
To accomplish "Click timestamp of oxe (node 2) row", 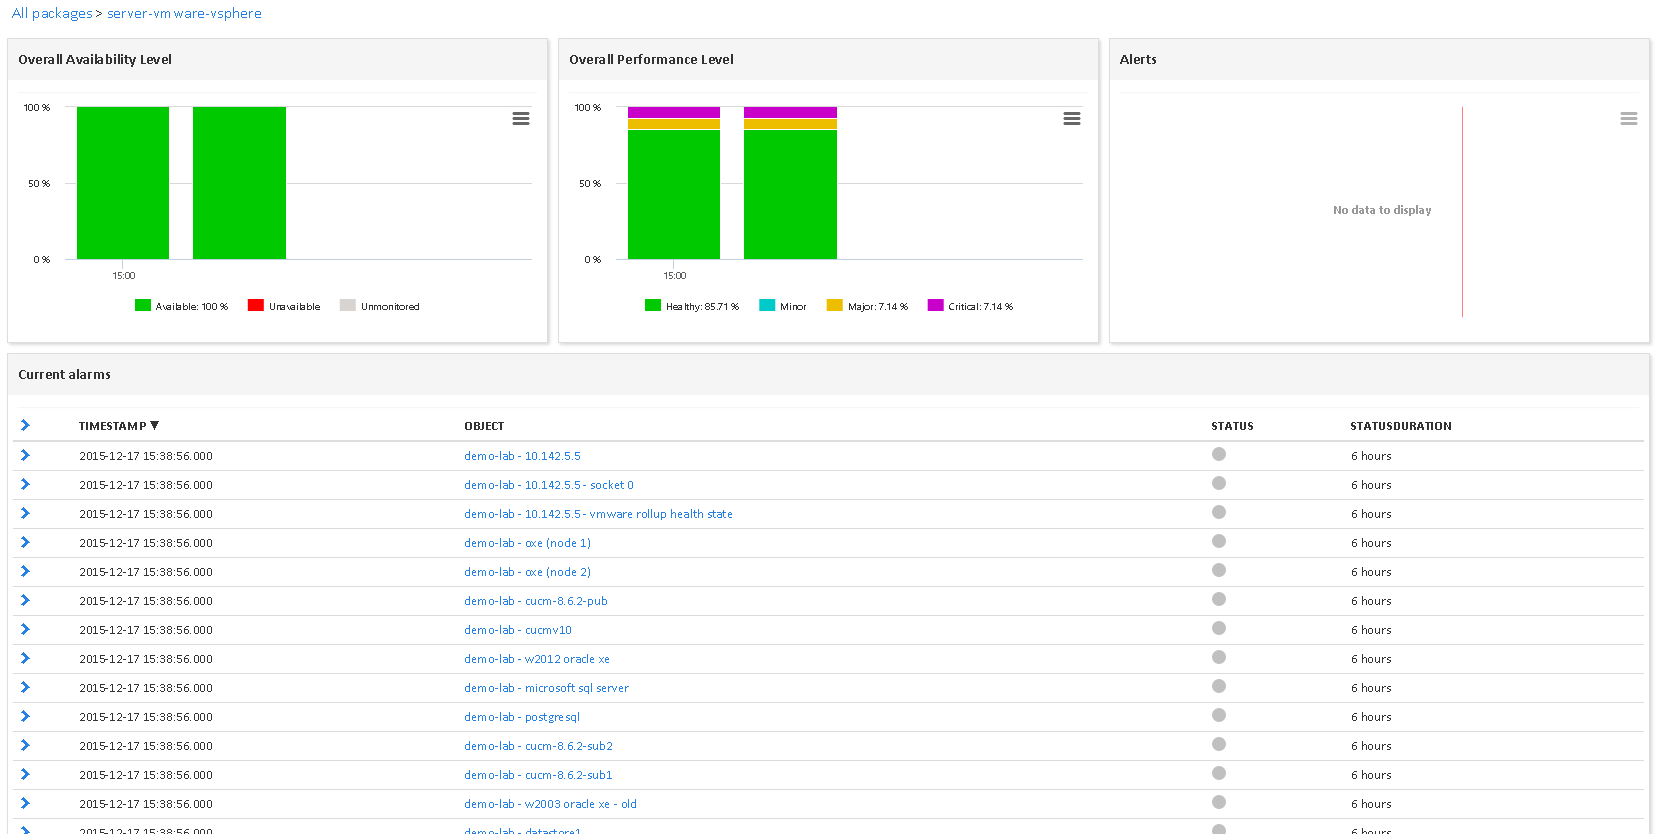I will click(x=146, y=572).
